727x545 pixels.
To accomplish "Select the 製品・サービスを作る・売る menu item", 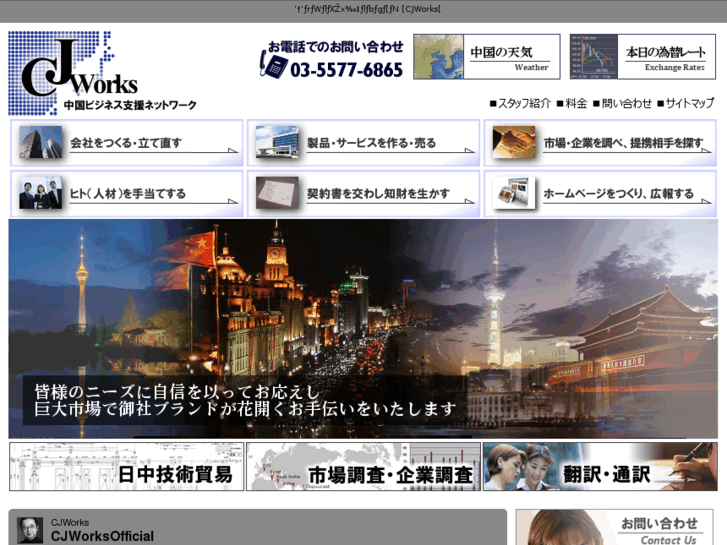I will tap(364, 143).
